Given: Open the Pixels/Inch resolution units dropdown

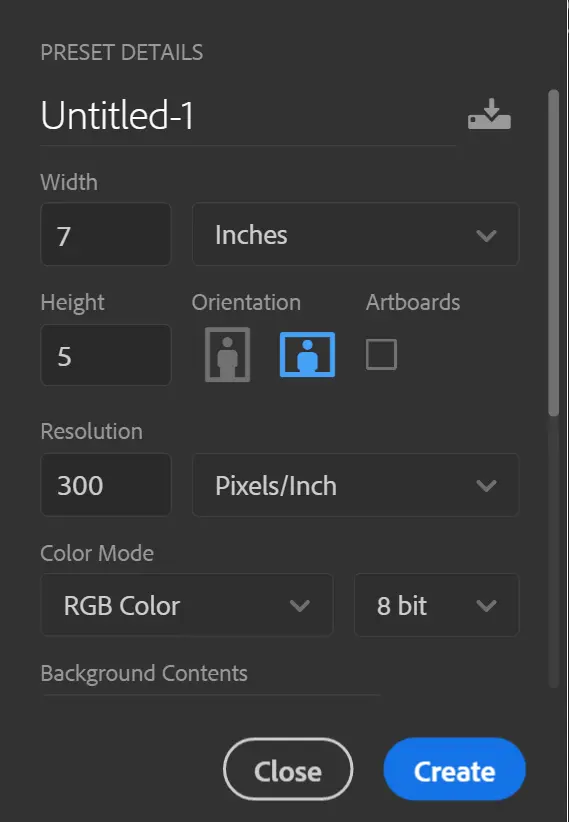Looking at the screenshot, I should pyautogui.click(x=356, y=485).
